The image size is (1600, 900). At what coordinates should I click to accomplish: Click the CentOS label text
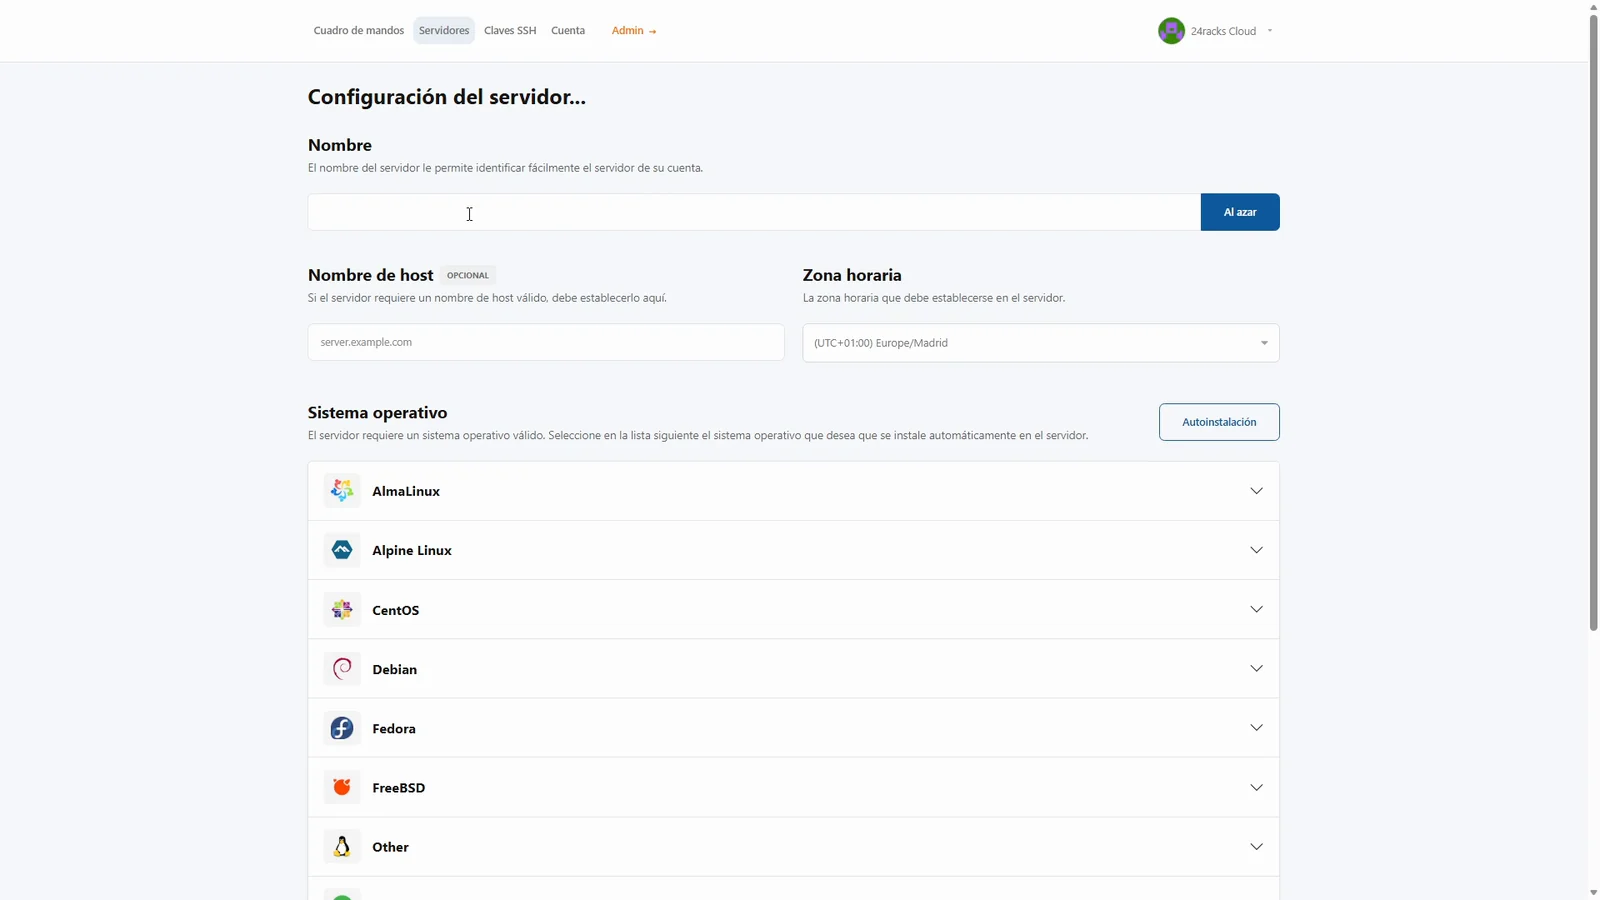(x=396, y=610)
